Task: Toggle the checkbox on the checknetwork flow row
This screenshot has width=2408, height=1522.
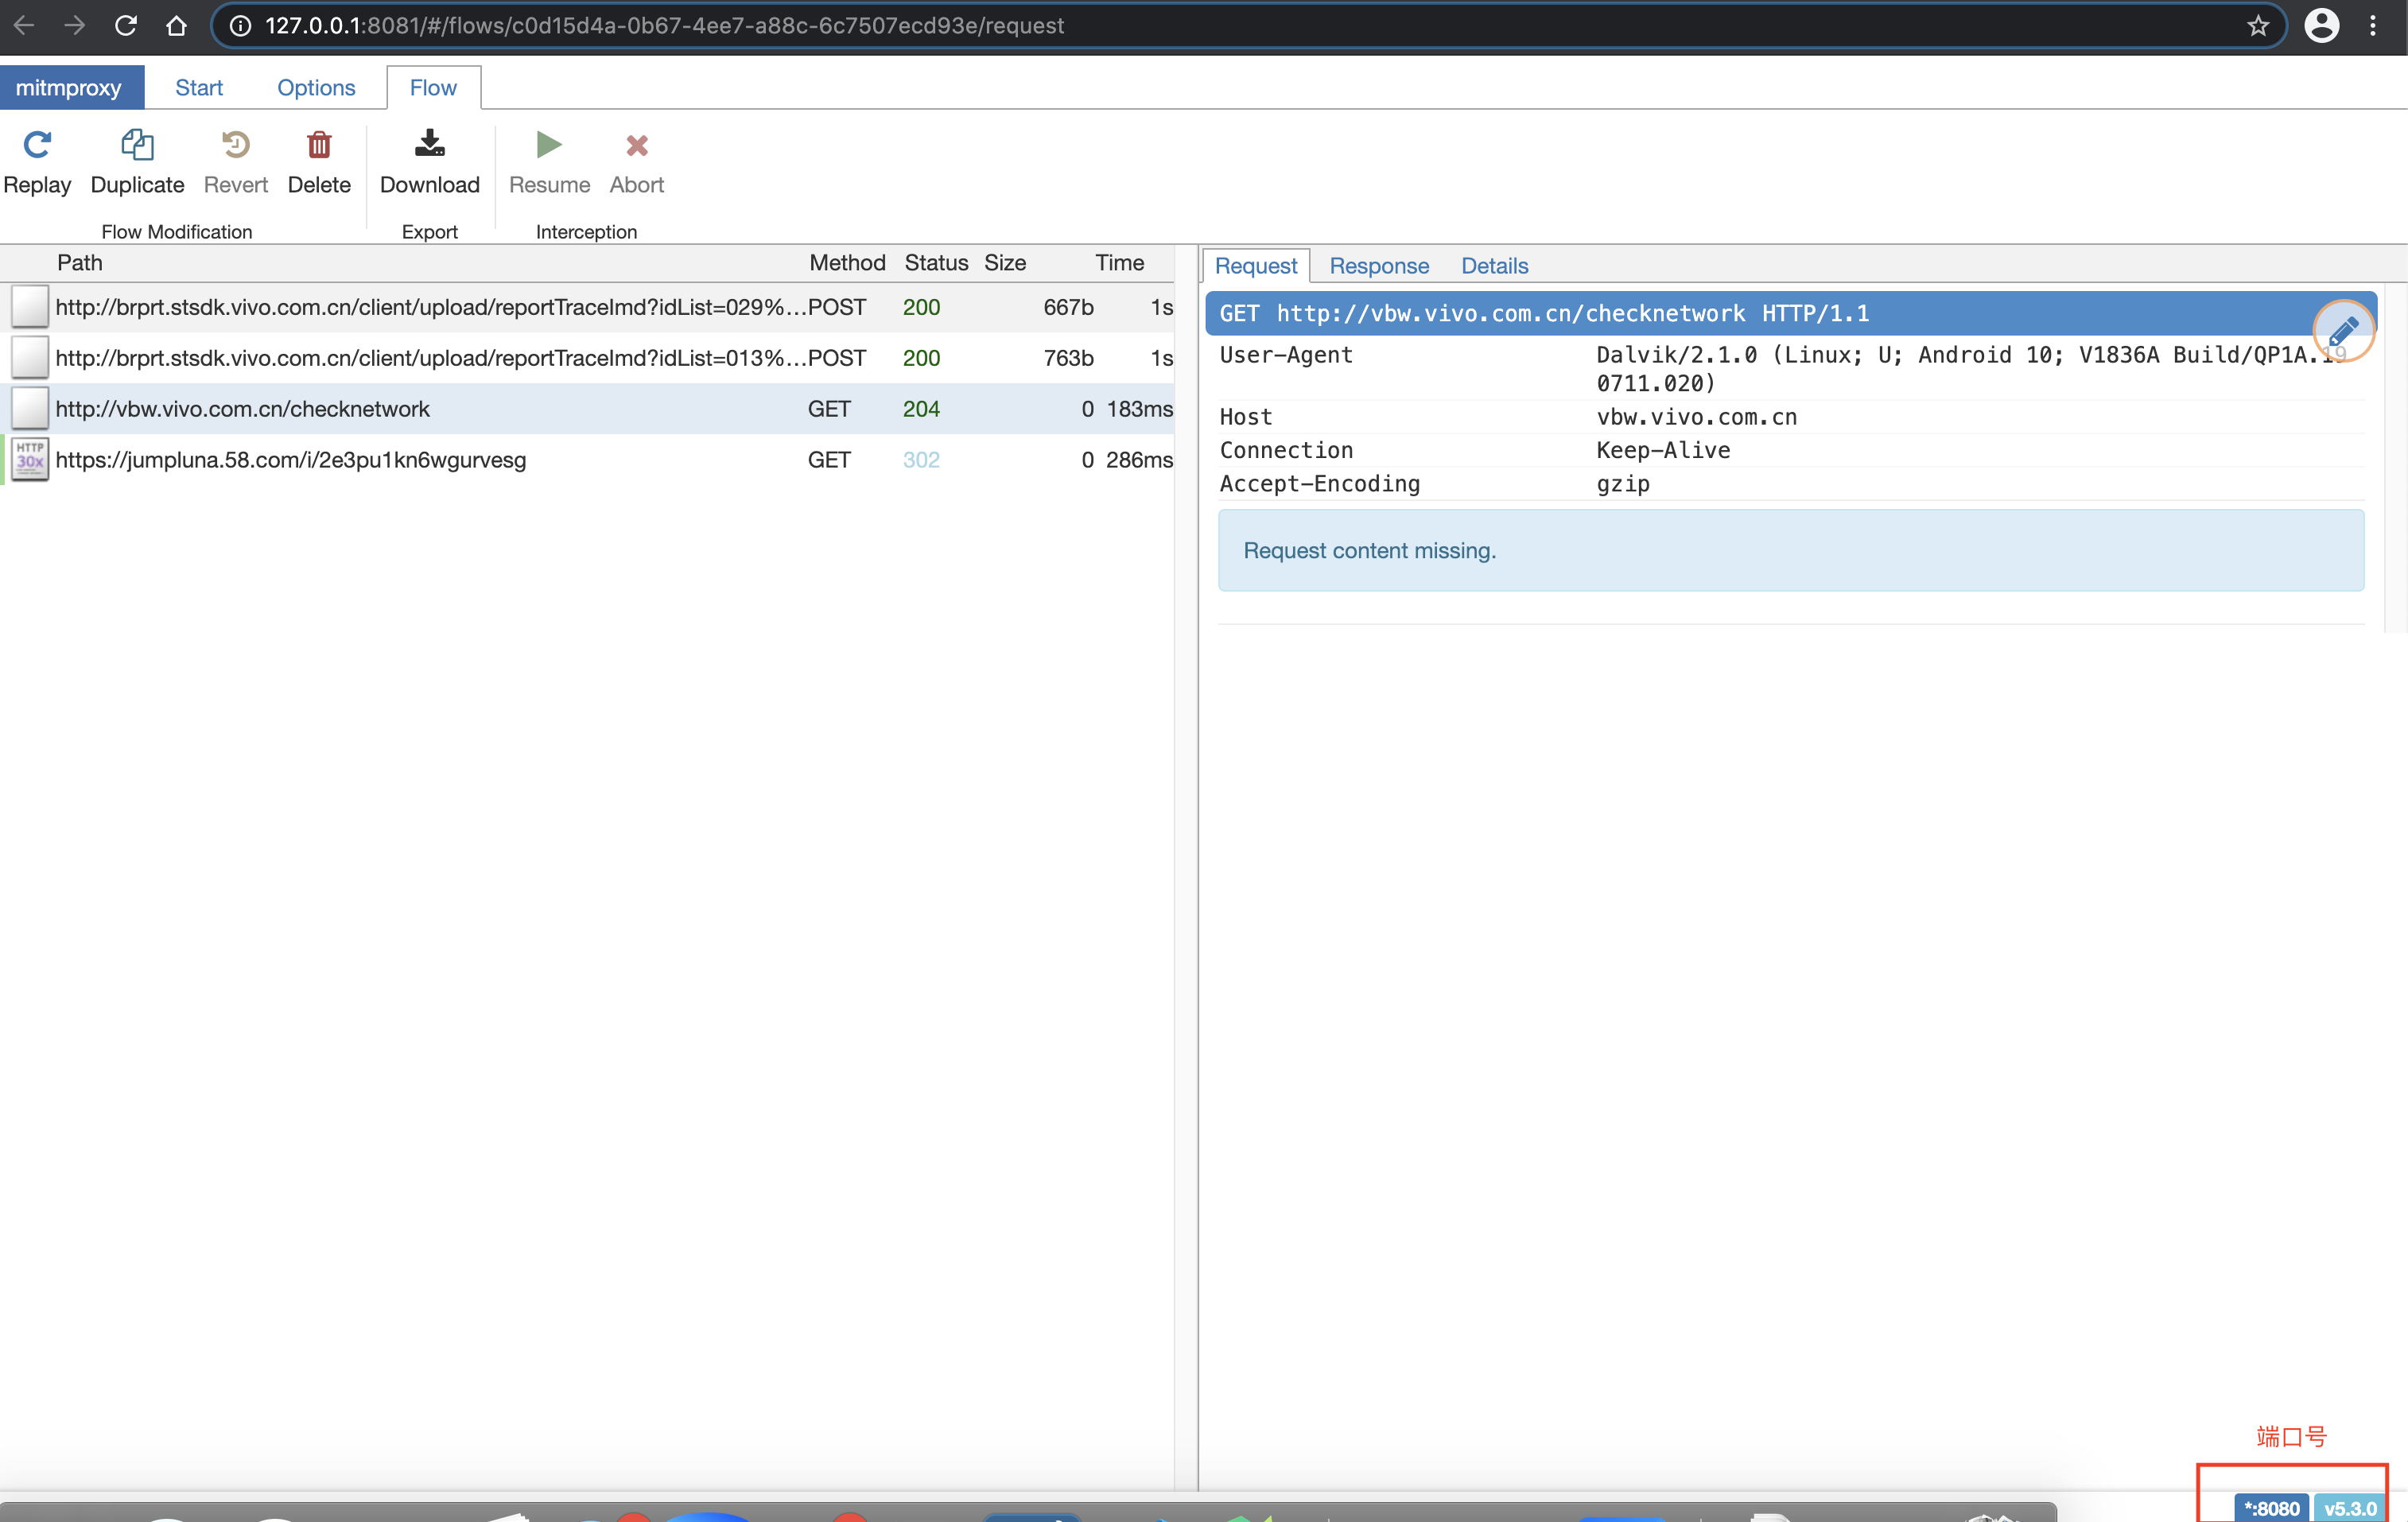Action: pos(29,408)
